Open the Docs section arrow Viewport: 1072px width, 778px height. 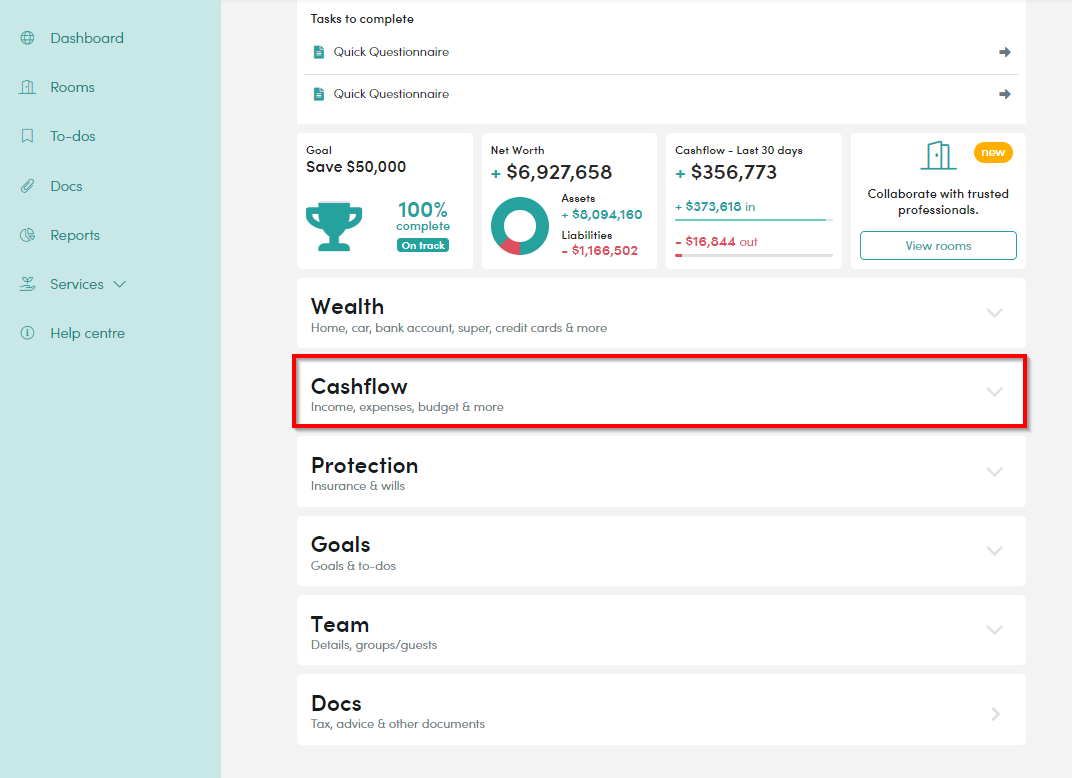click(995, 714)
